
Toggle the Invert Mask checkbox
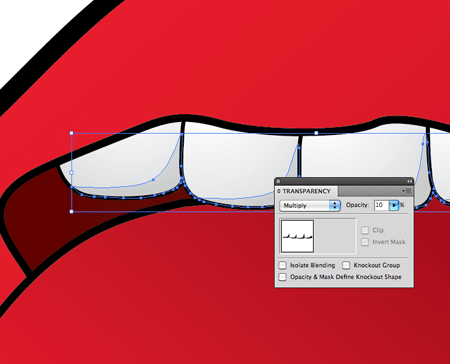coord(365,242)
